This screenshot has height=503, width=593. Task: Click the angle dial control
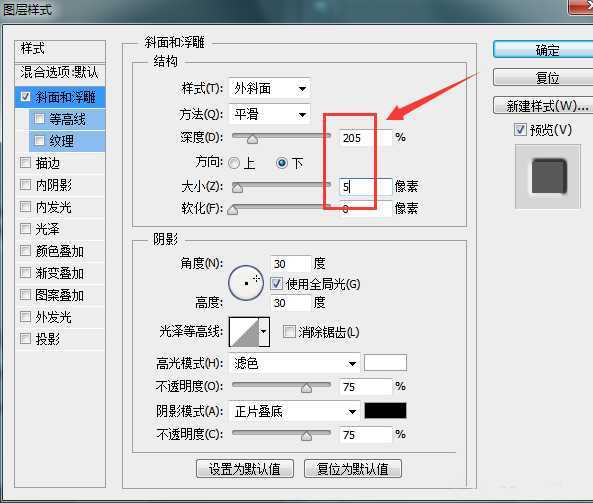[246, 283]
